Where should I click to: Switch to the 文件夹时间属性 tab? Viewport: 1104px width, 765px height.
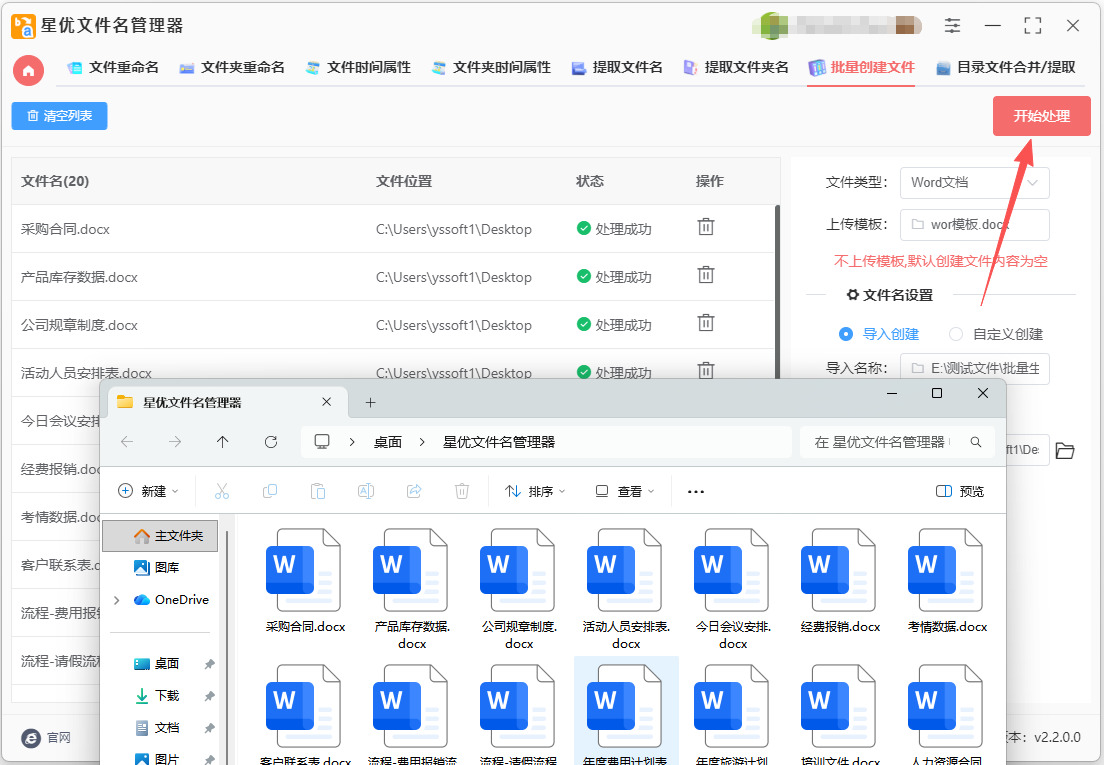[491, 68]
